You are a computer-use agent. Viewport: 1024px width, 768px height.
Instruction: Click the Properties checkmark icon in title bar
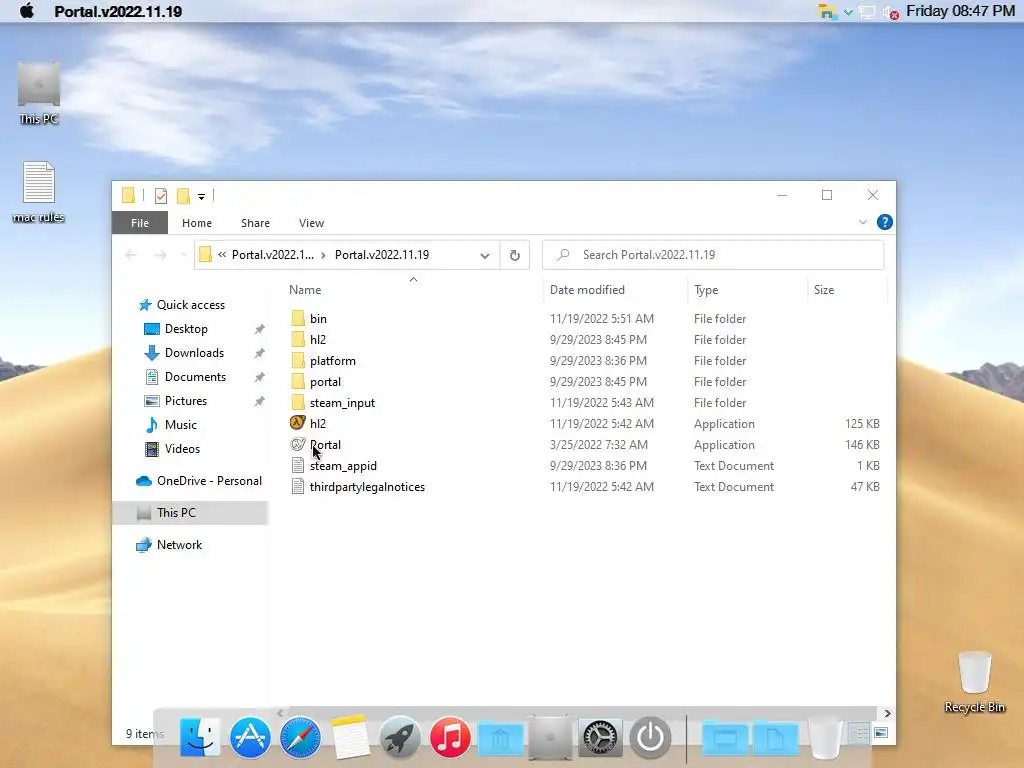(161, 195)
